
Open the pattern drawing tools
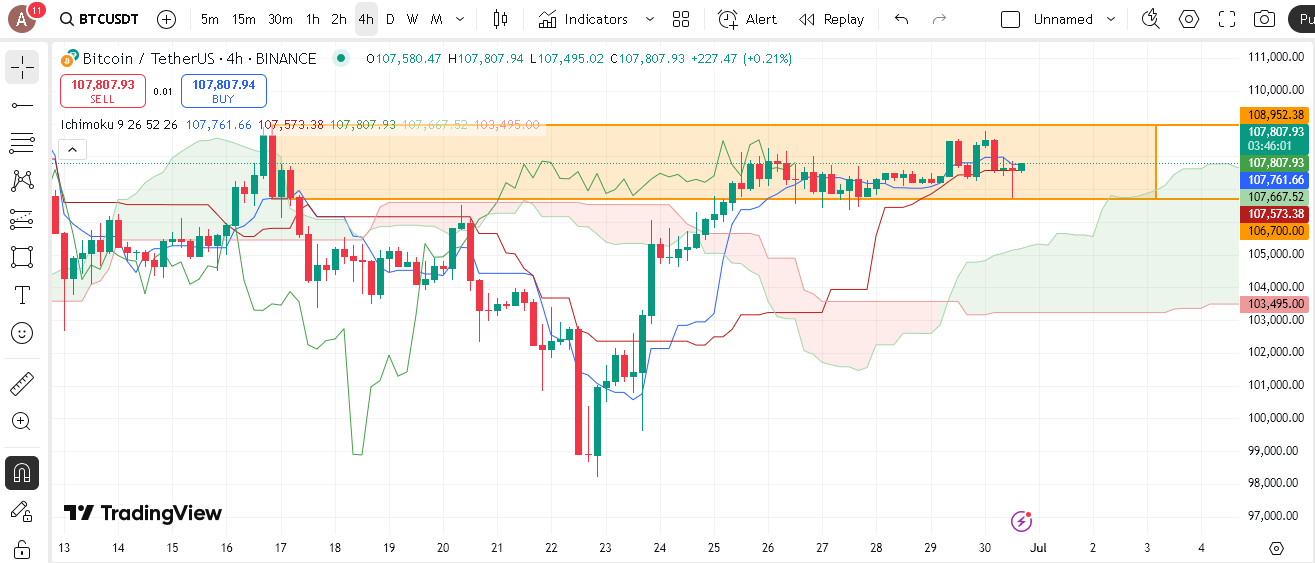(22, 181)
